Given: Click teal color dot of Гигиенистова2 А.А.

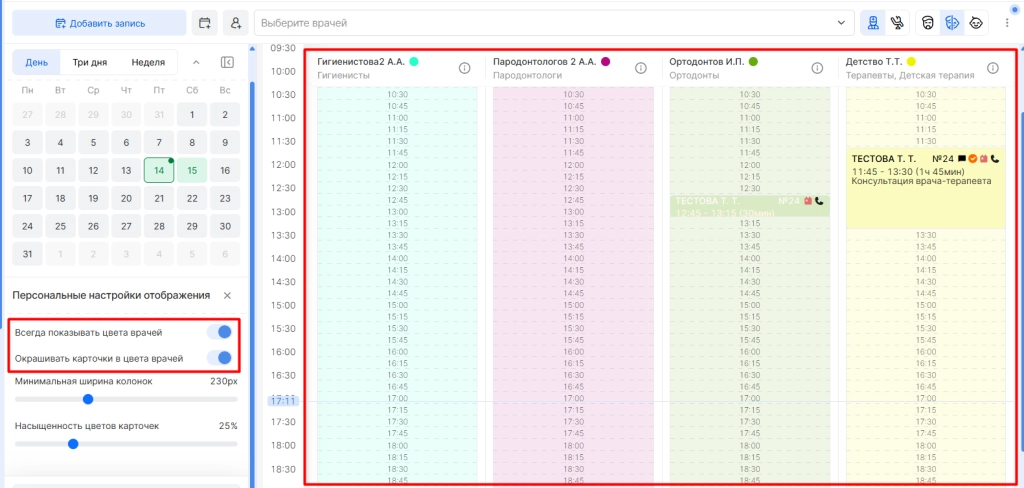Looking at the screenshot, I should [413, 61].
